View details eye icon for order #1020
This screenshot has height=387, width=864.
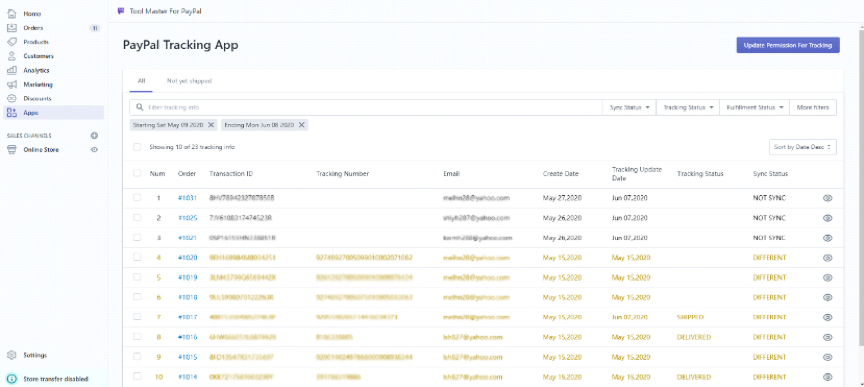tap(827, 258)
